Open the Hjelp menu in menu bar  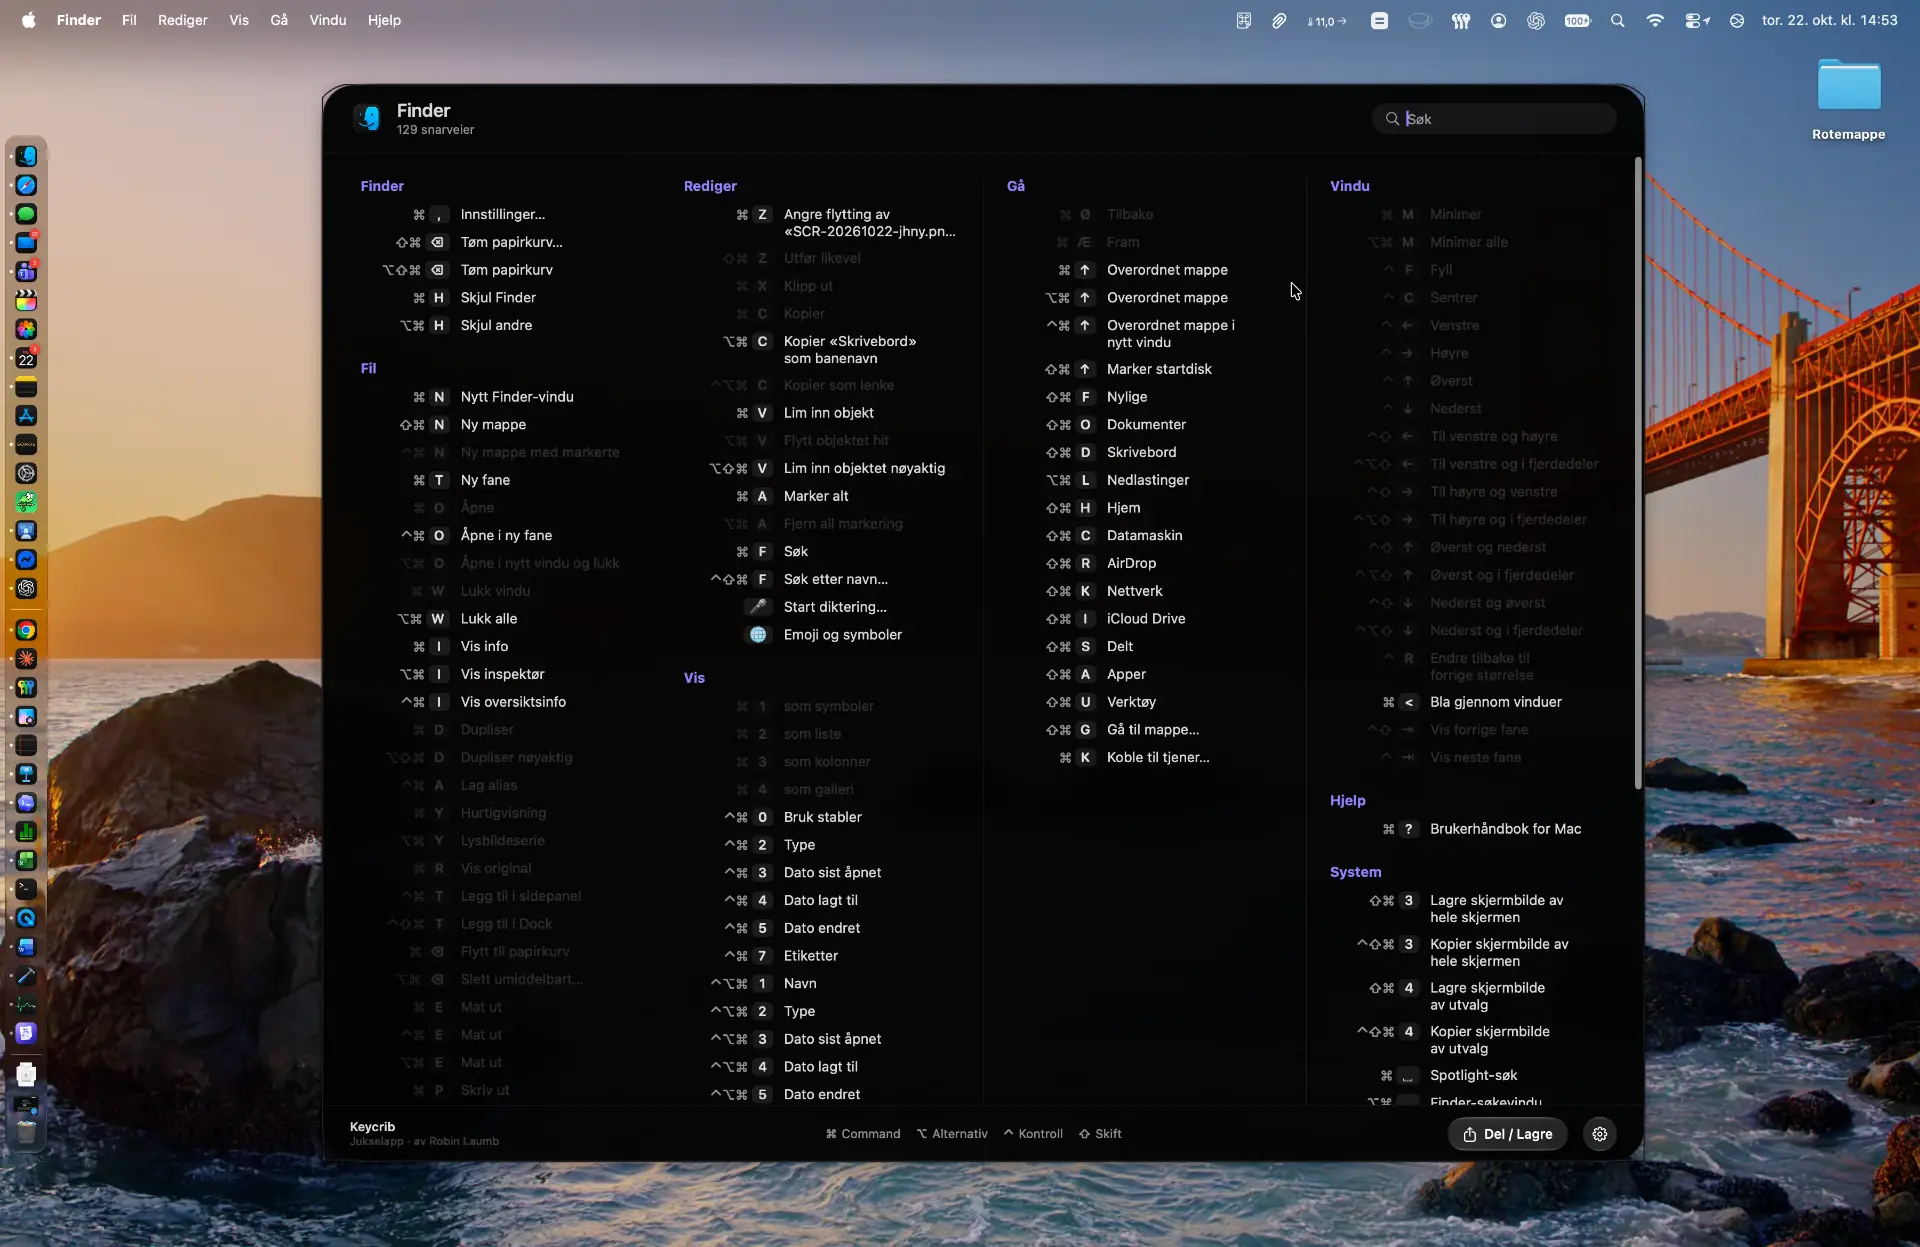tap(384, 20)
